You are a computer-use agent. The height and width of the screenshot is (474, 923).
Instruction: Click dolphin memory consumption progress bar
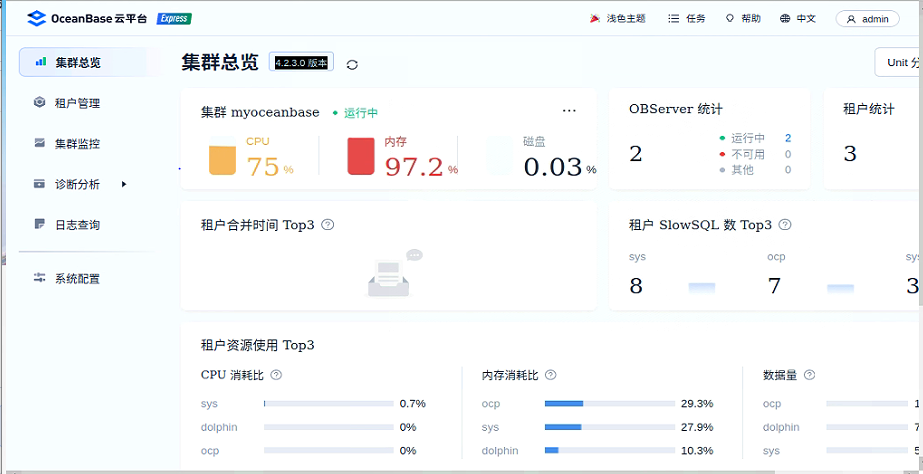[610, 450]
